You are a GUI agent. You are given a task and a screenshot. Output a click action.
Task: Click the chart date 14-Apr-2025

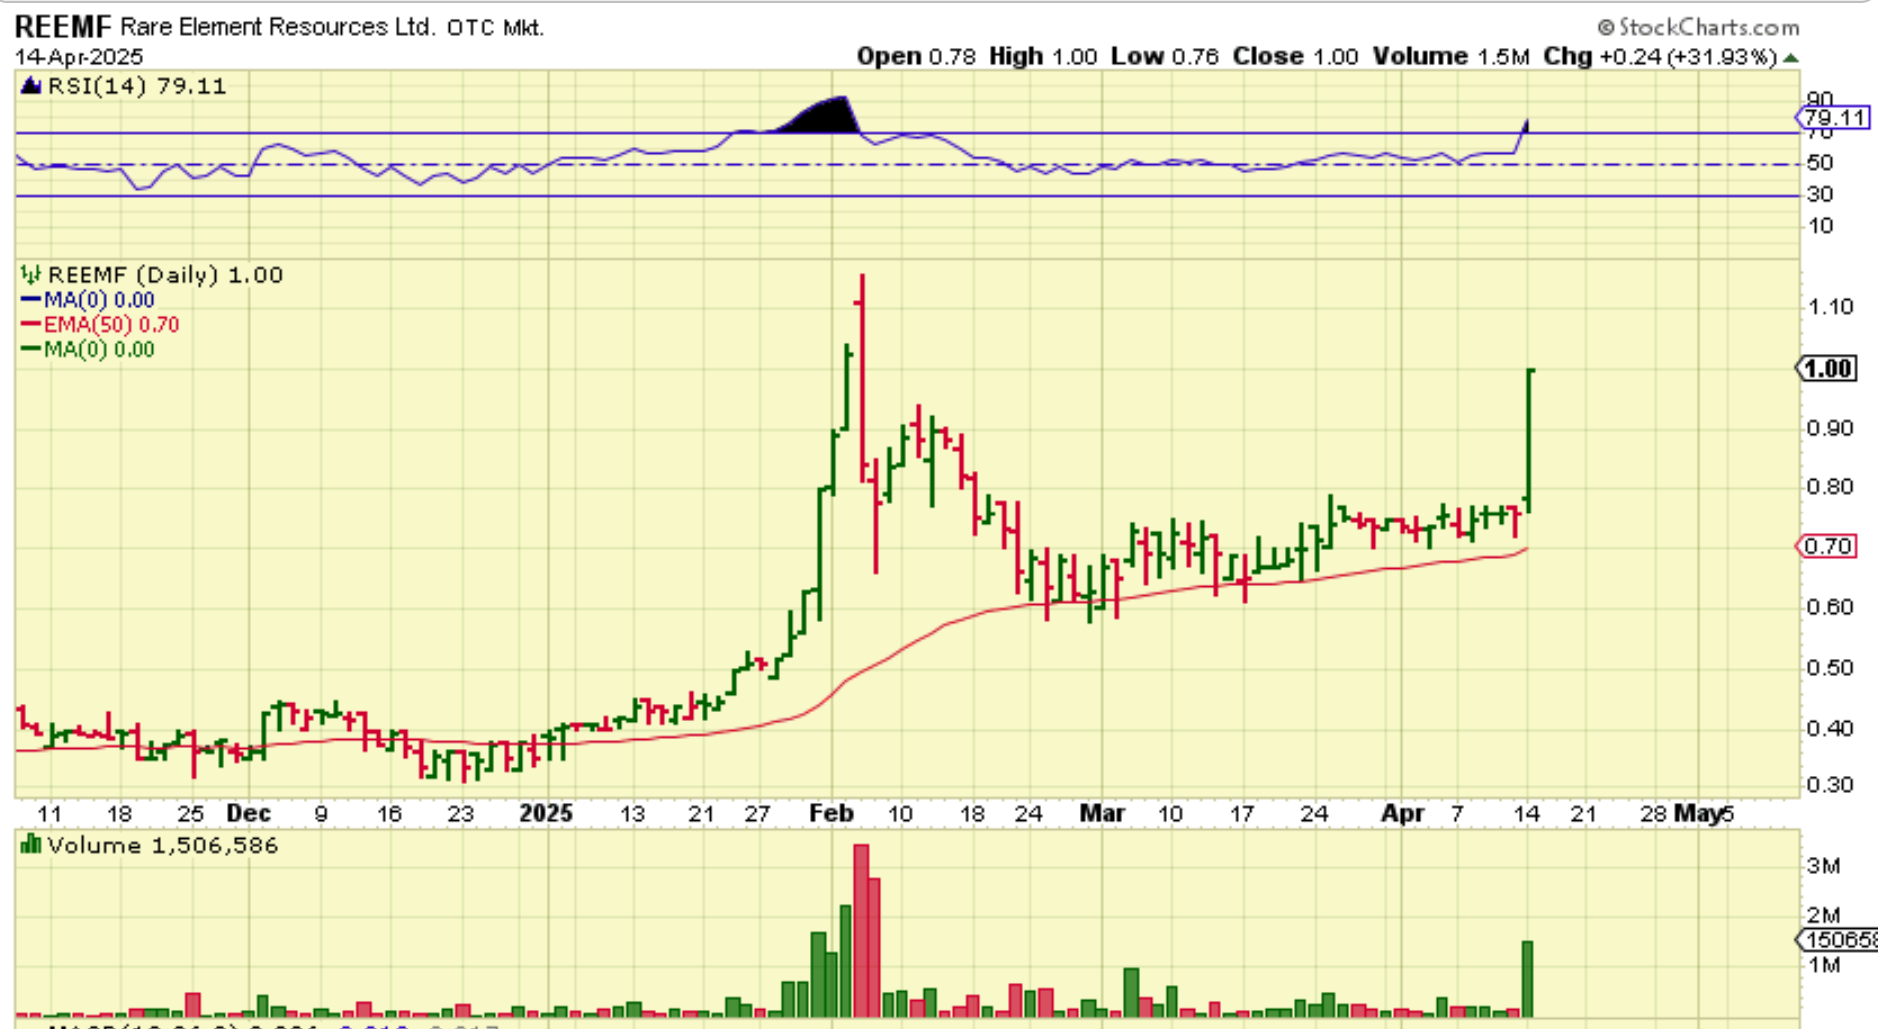point(79,56)
